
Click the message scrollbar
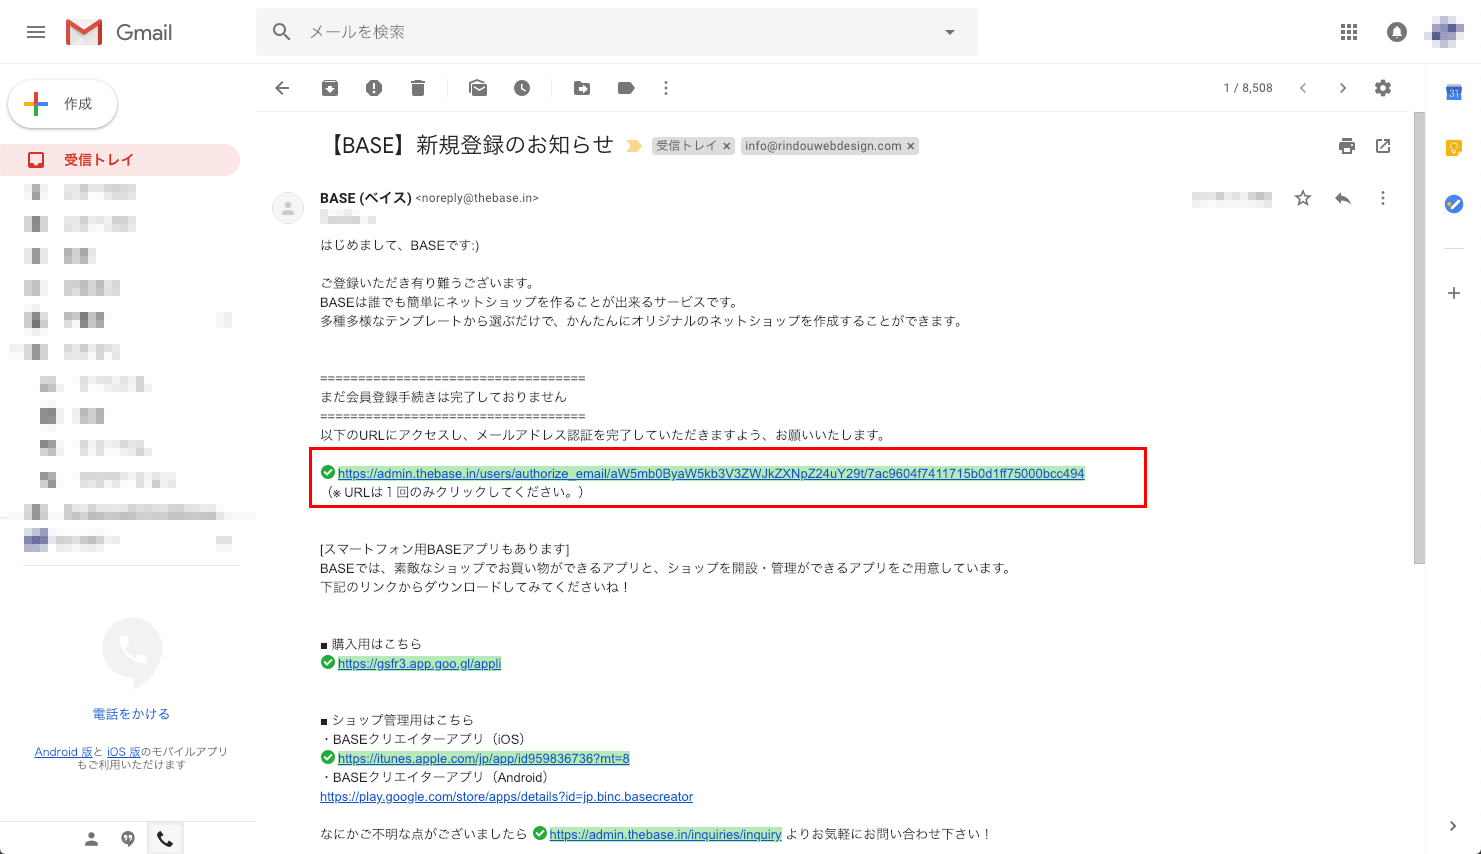pos(1419,338)
